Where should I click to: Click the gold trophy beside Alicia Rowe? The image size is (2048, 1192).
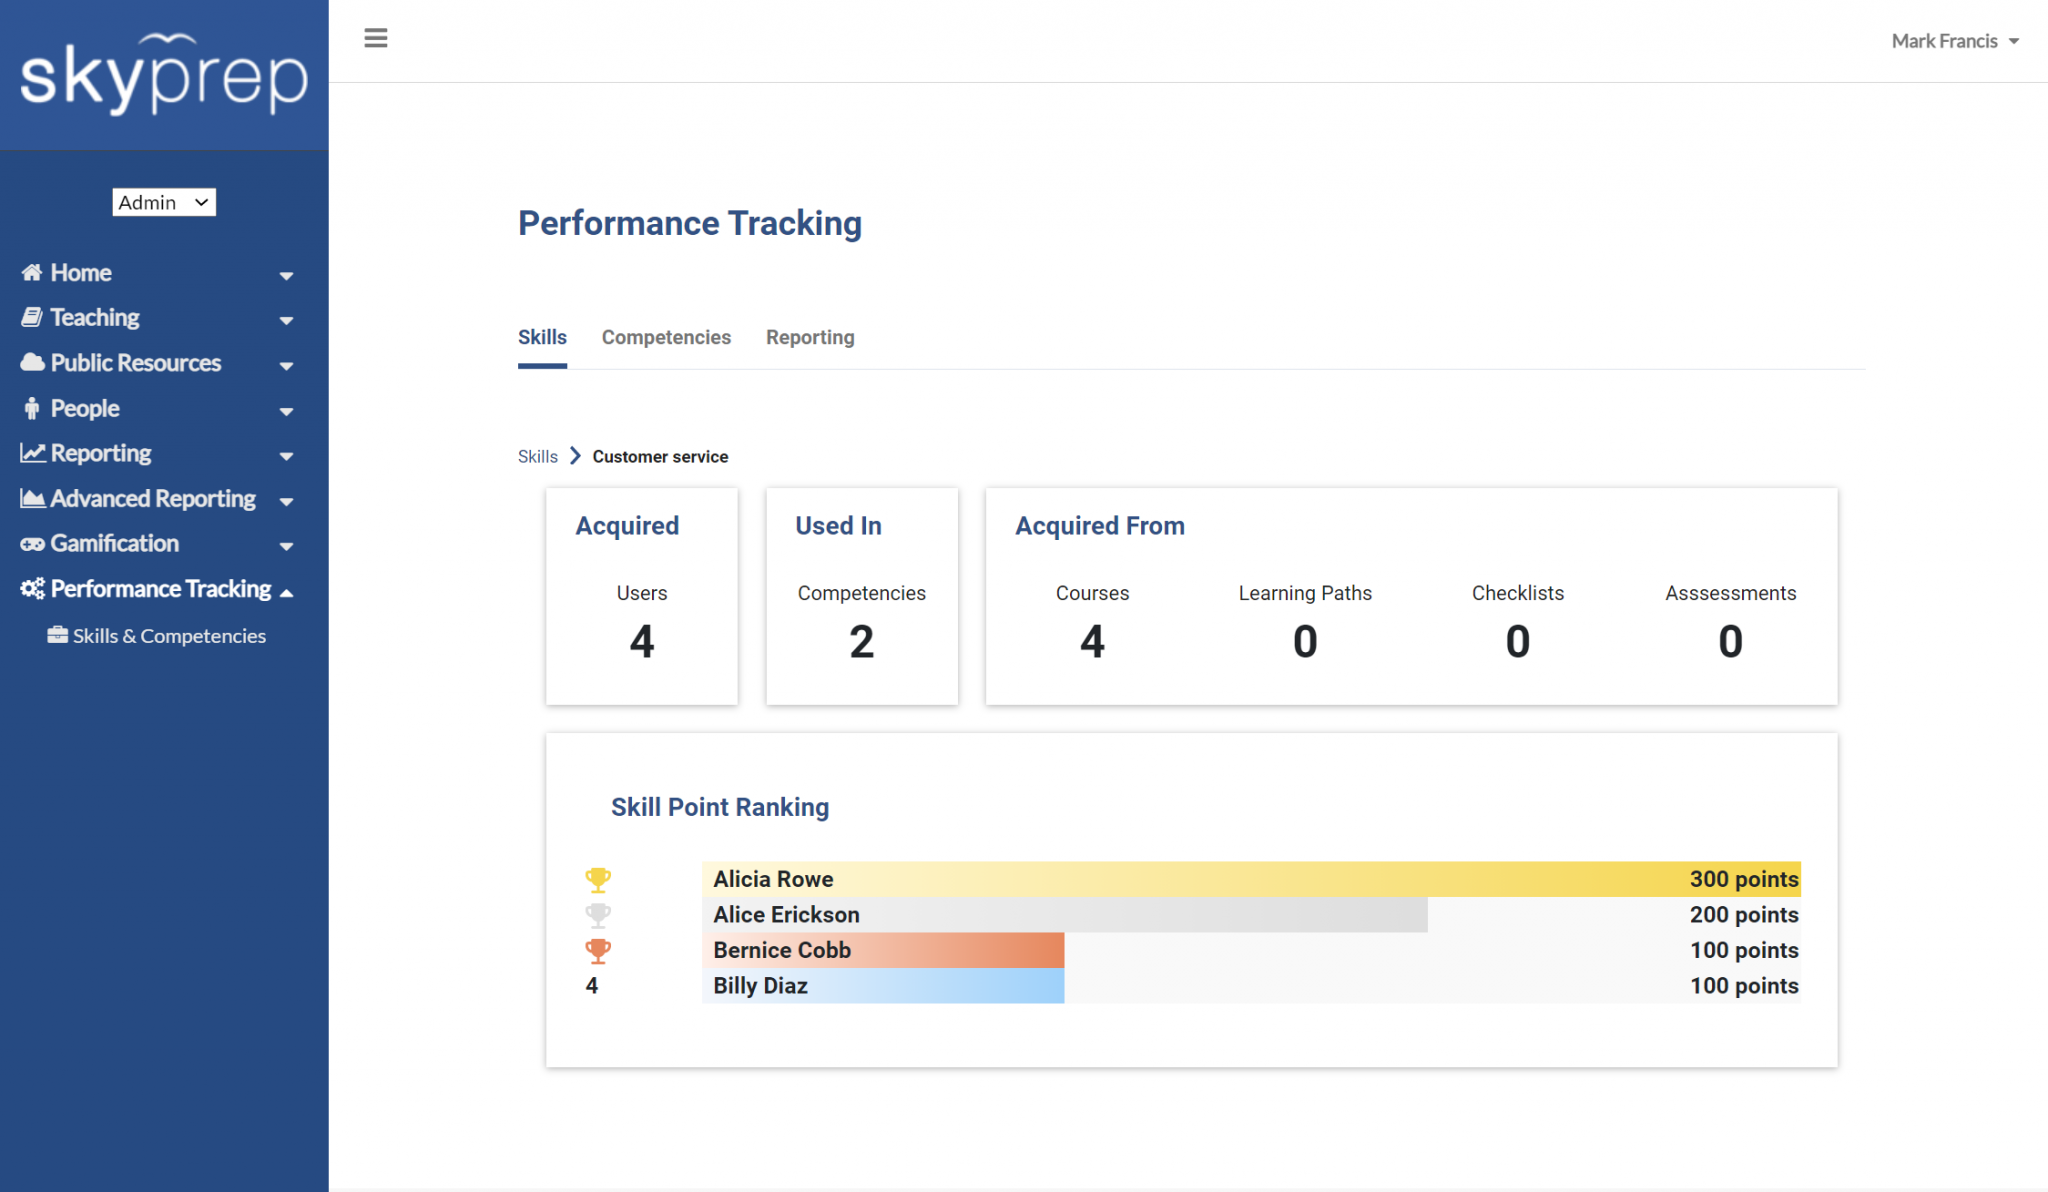point(597,879)
